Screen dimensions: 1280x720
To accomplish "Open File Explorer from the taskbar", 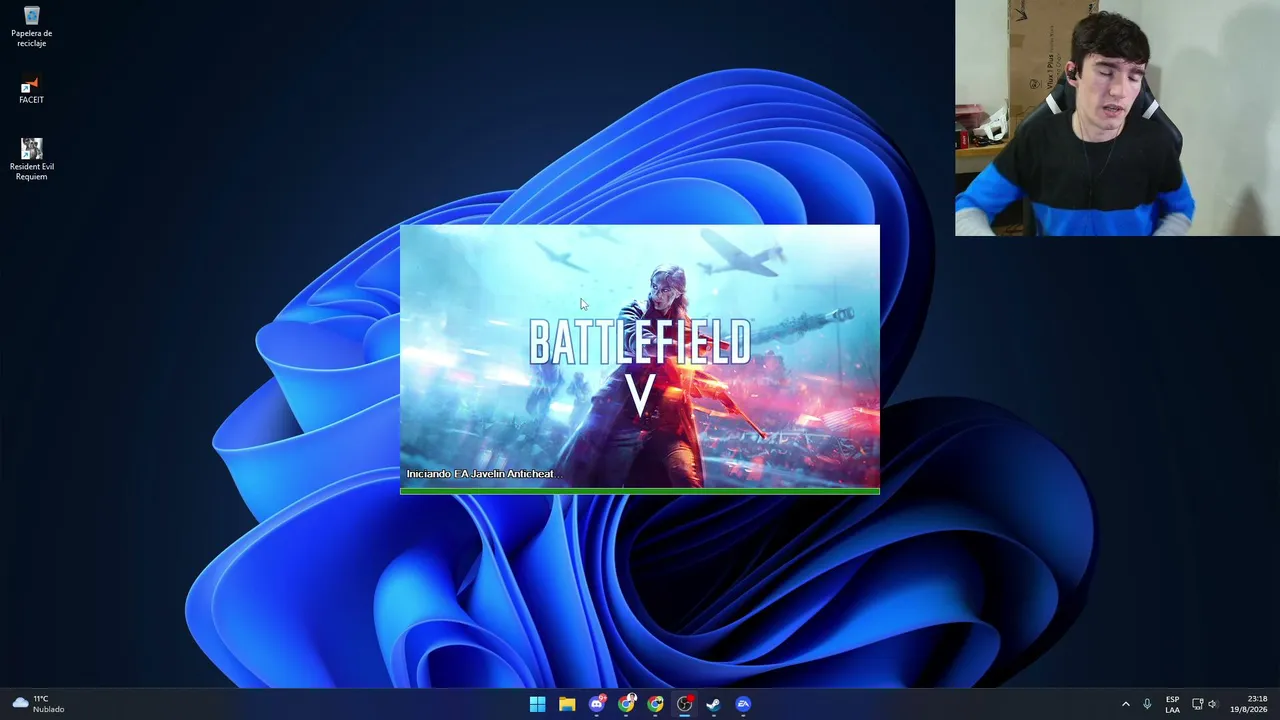I will click(x=567, y=704).
